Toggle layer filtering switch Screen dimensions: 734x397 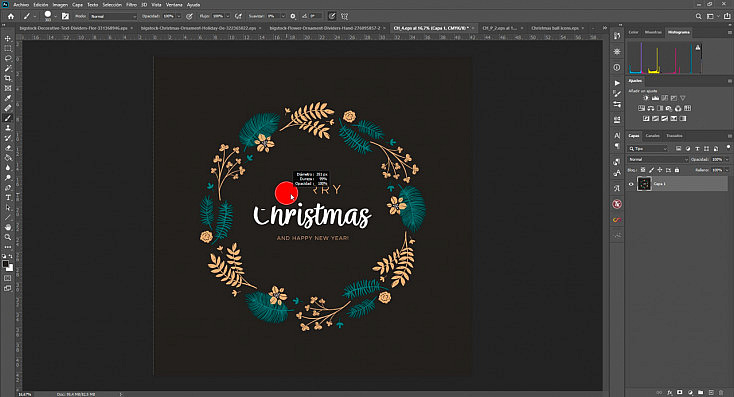click(728, 147)
